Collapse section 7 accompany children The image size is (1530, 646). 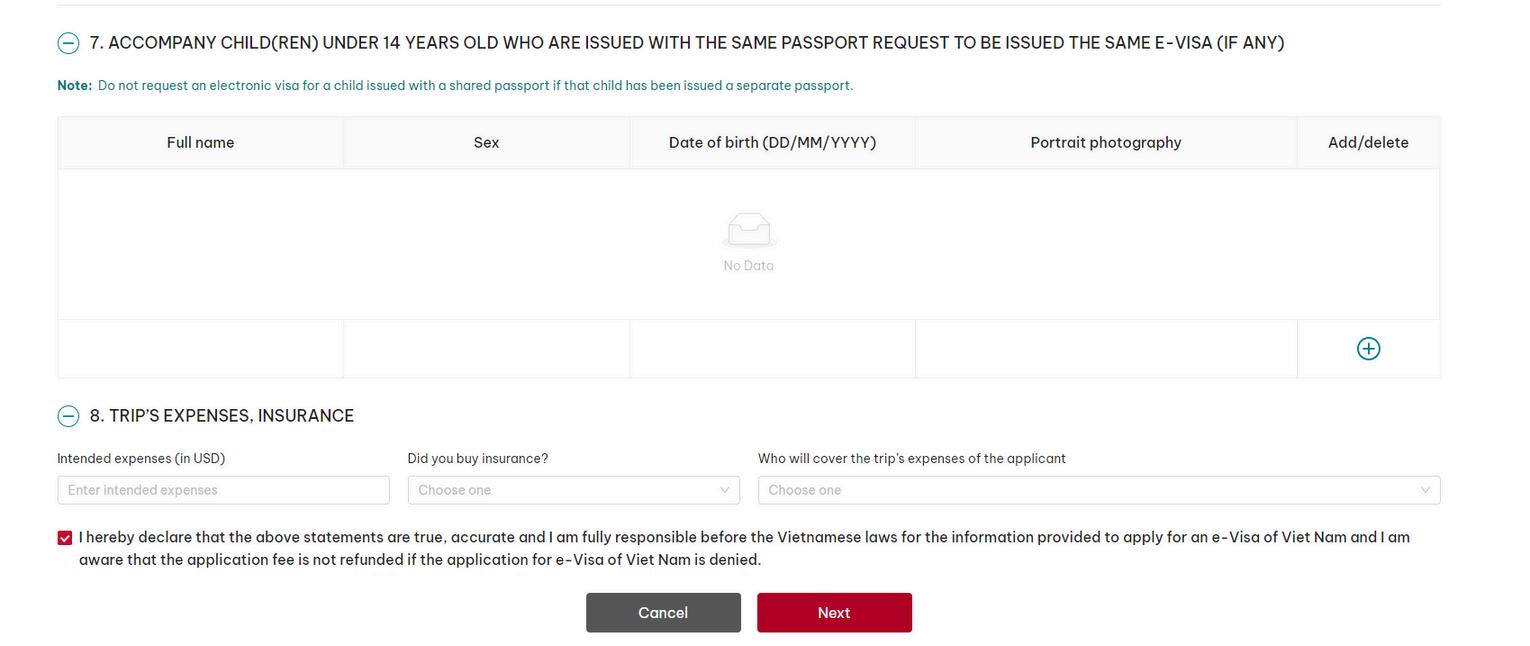click(x=68, y=43)
